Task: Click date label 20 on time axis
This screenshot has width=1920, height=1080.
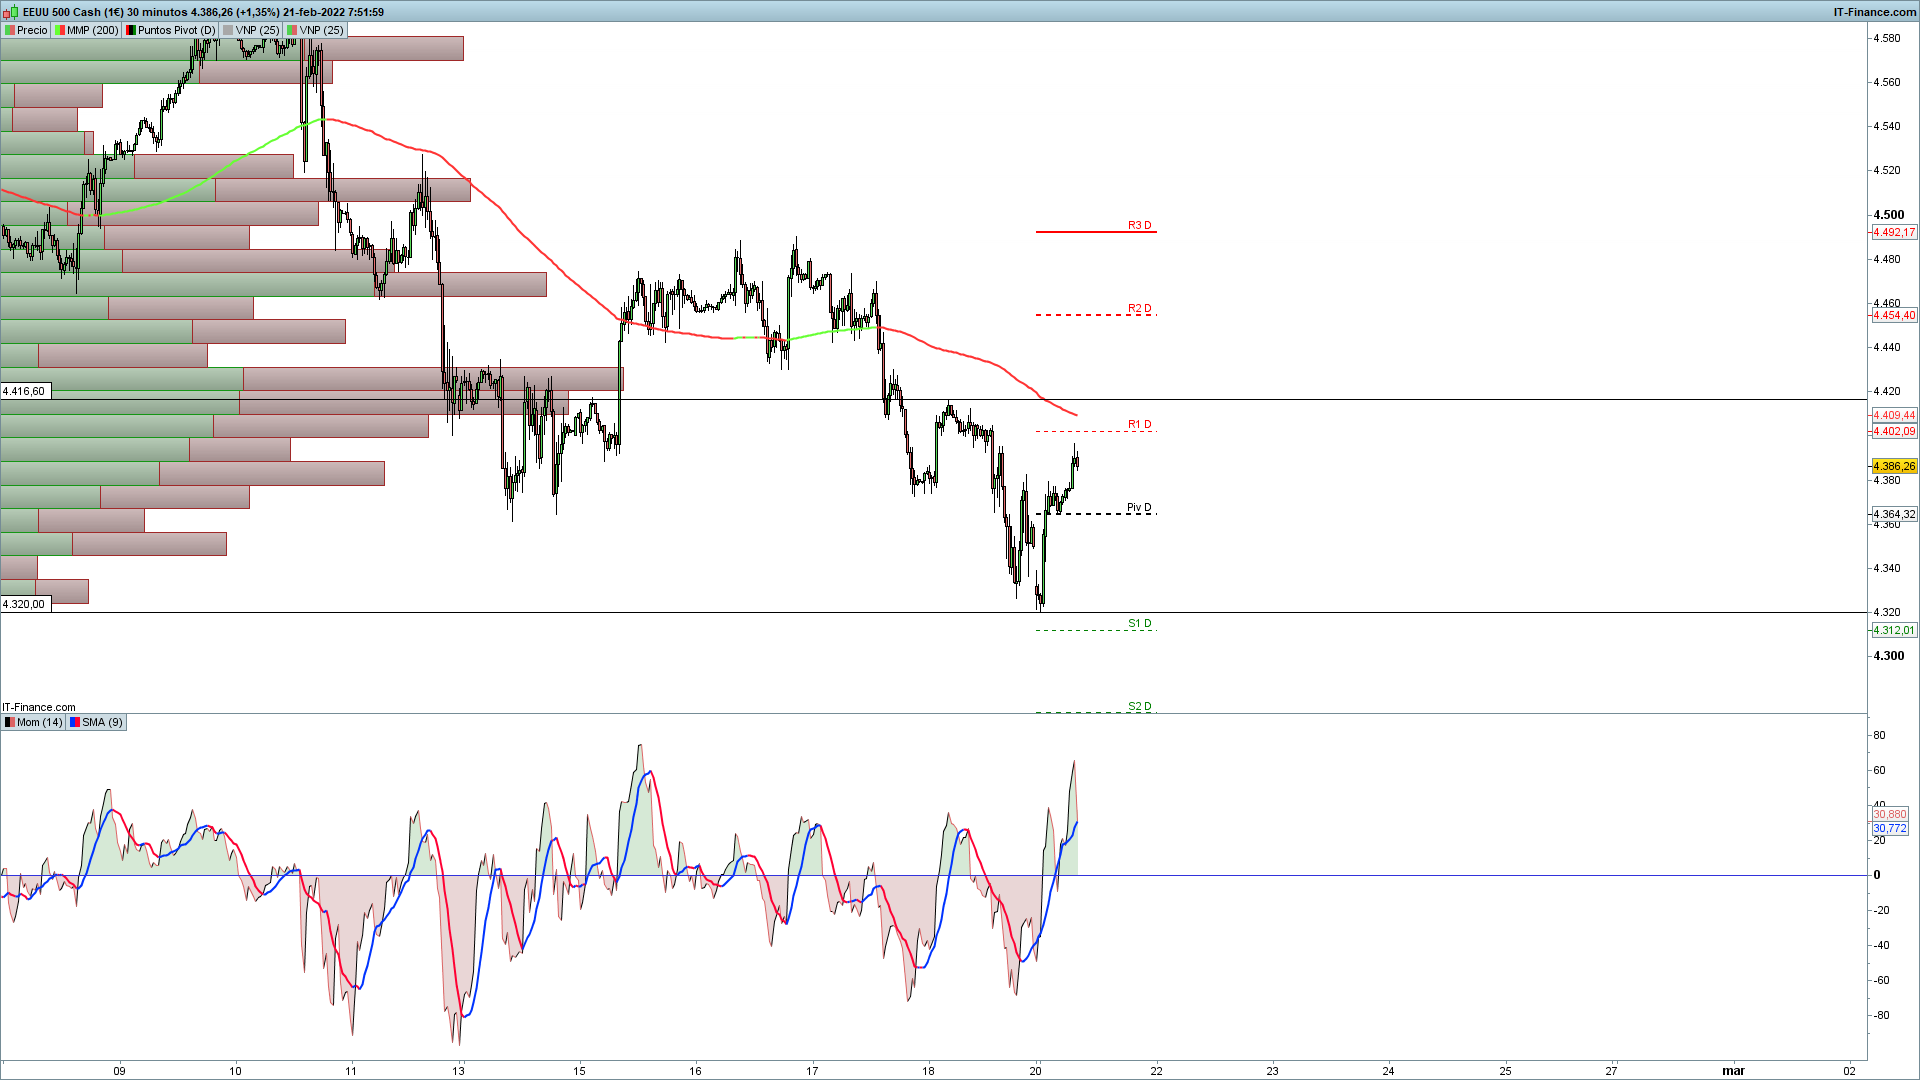Action: 1035,1071
